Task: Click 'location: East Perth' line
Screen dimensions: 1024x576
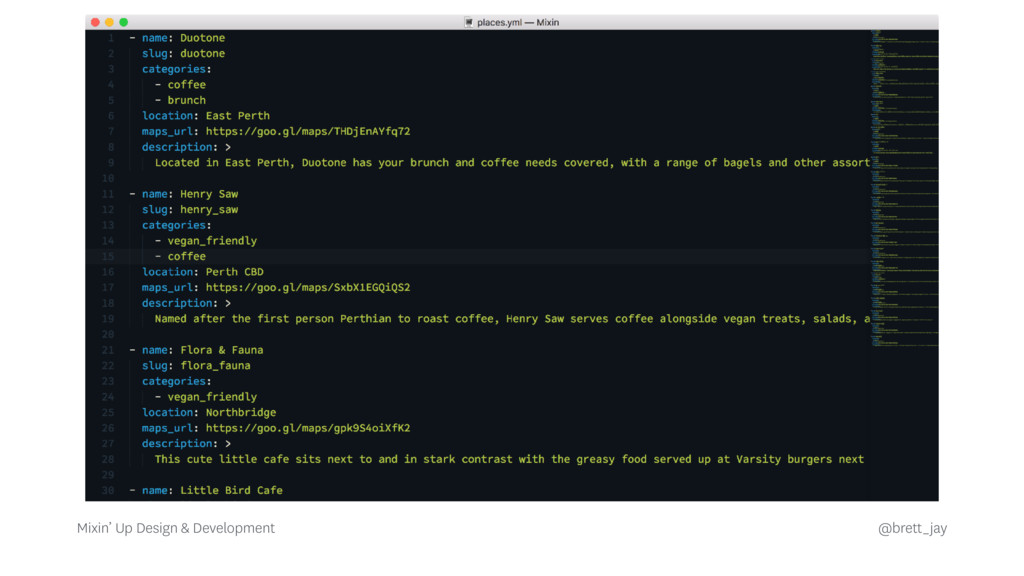Action: pos(206,116)
